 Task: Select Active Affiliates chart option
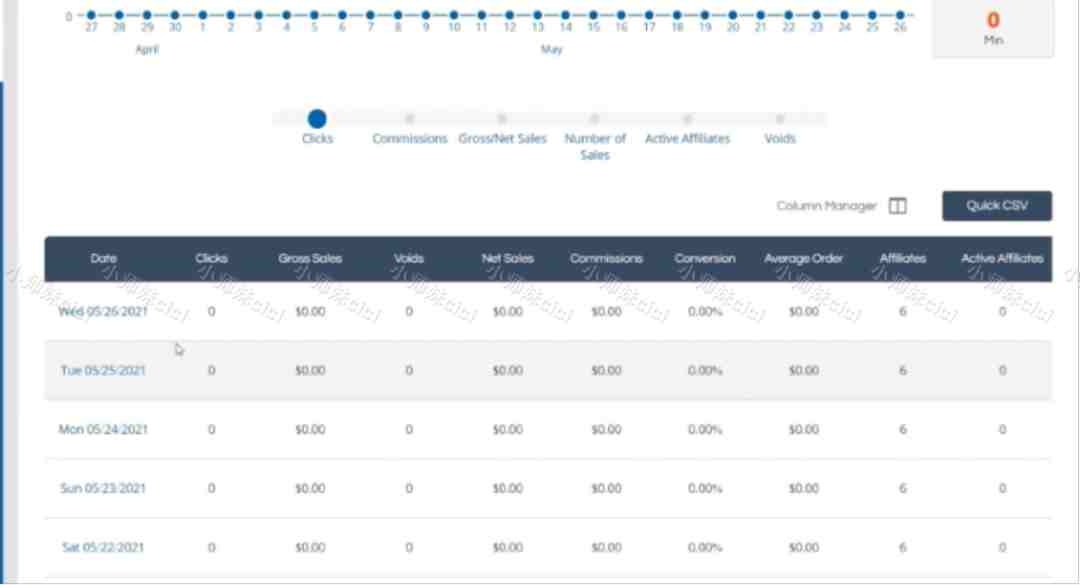(687, 119)
